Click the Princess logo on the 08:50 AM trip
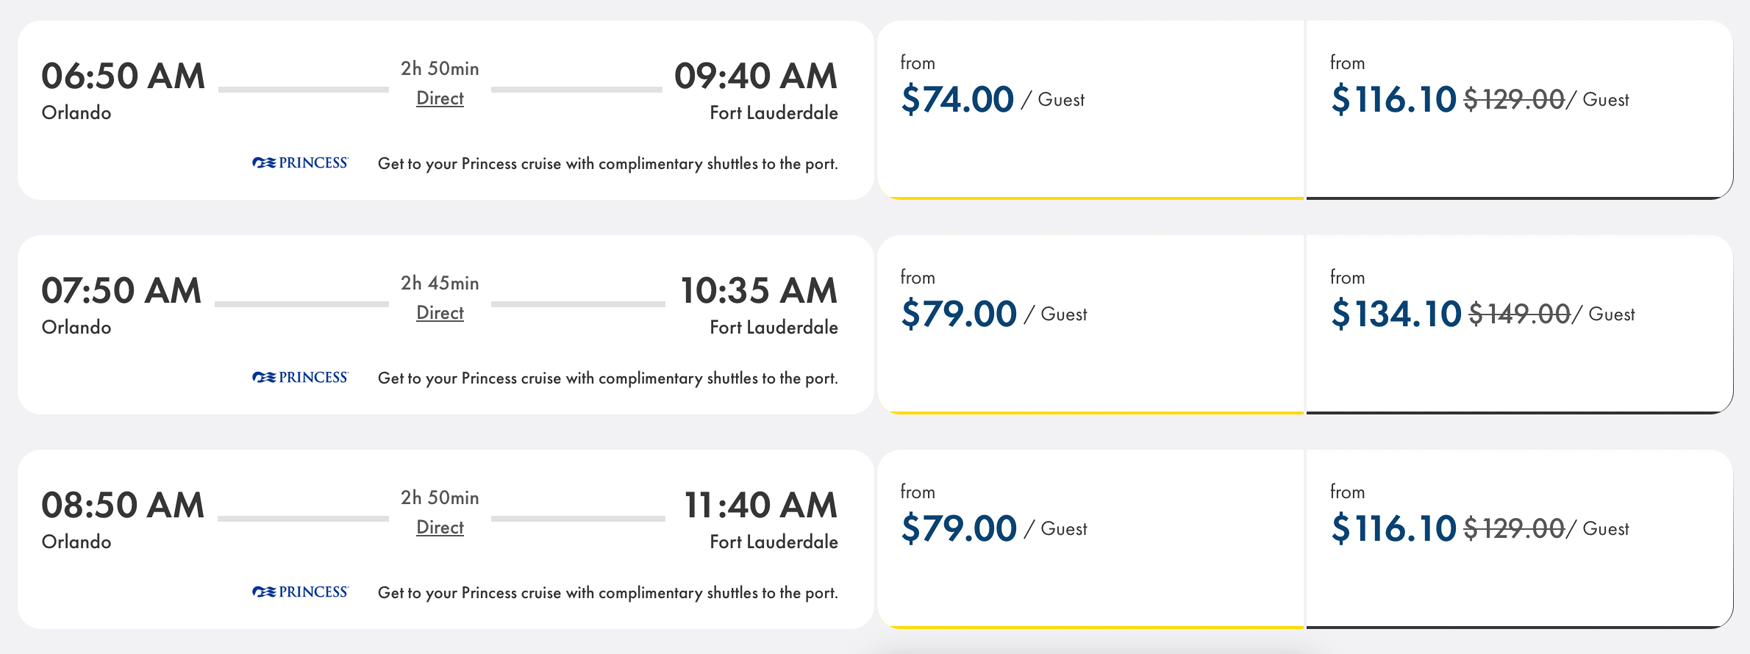This screenshot has height=654, width=1750. coord(299,591)
